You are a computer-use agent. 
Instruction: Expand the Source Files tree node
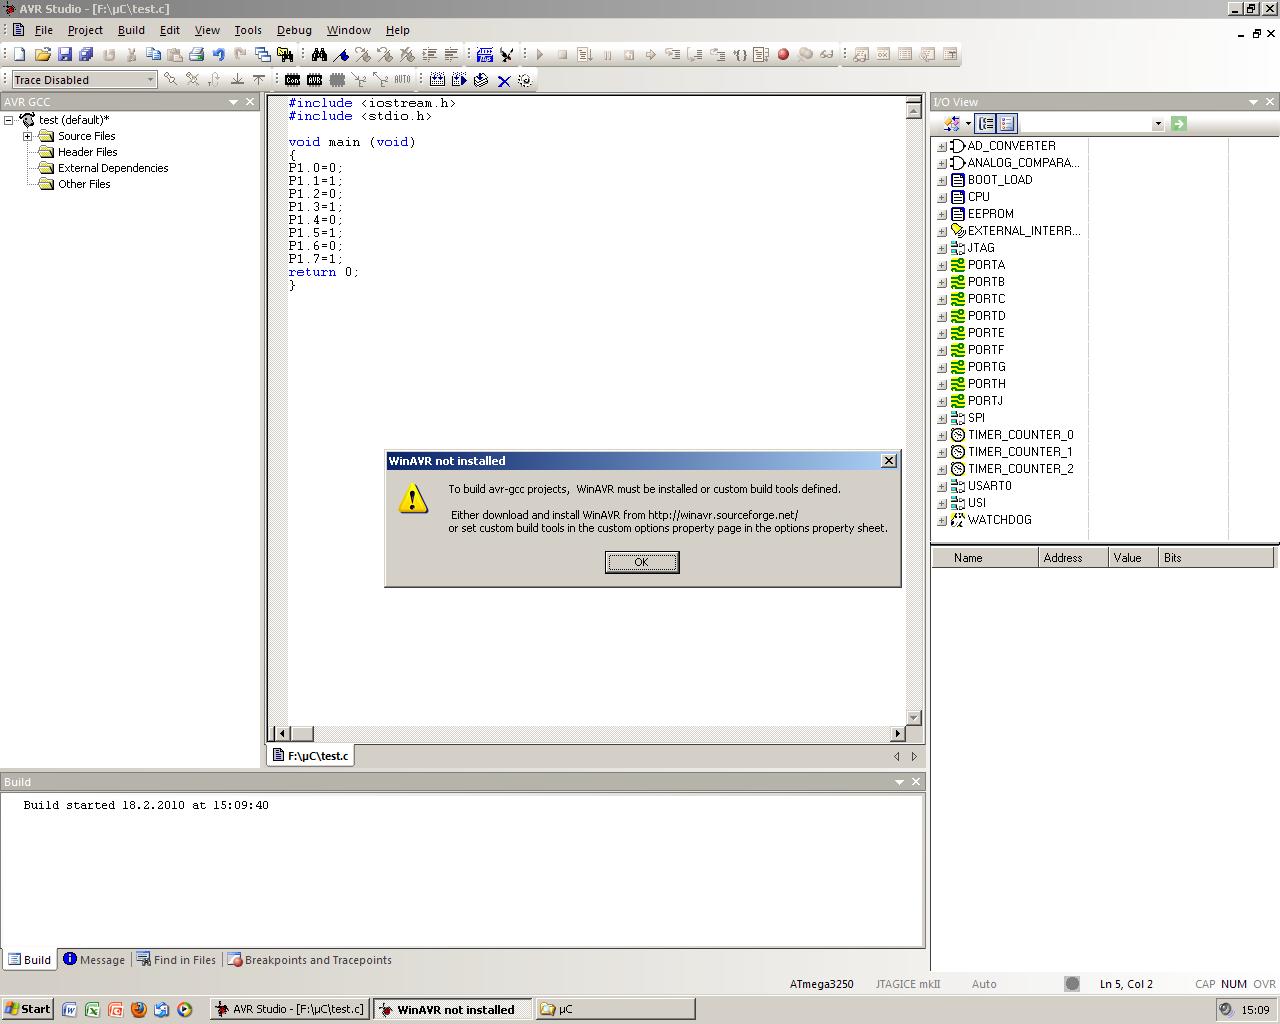pyautogui.click(x=28, y=136)
